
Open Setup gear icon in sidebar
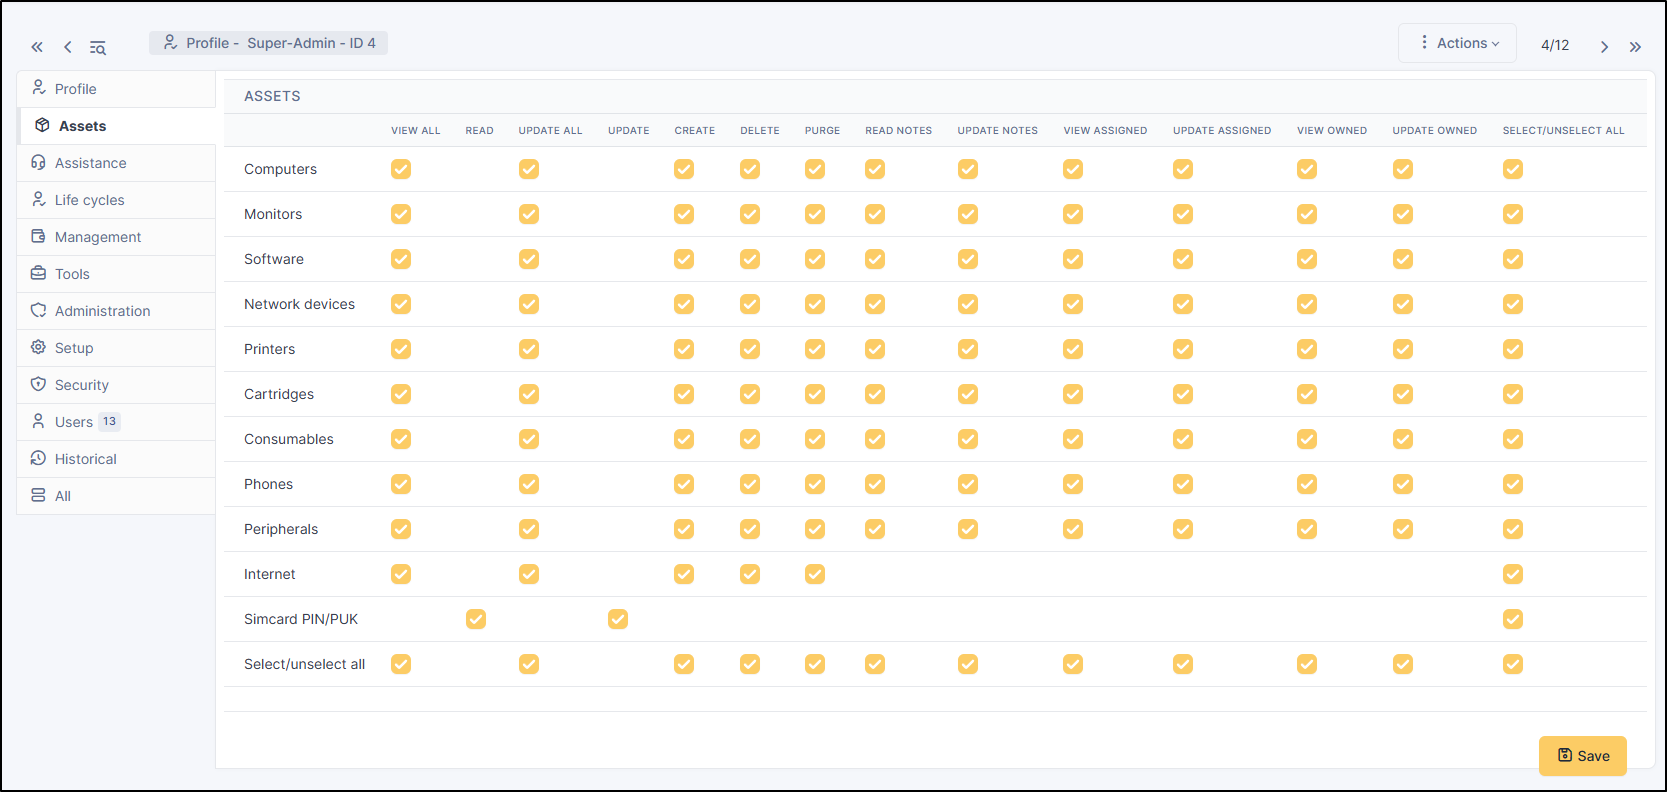click(x=39, y=347)
